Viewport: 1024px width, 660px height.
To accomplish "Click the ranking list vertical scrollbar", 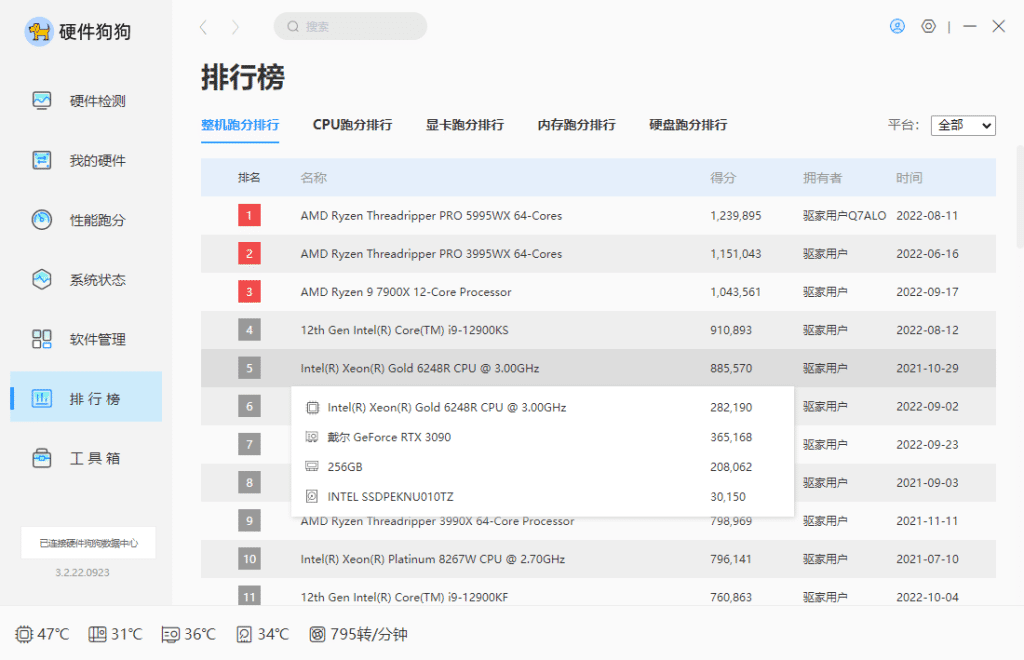I will (x=1019, y=196).
